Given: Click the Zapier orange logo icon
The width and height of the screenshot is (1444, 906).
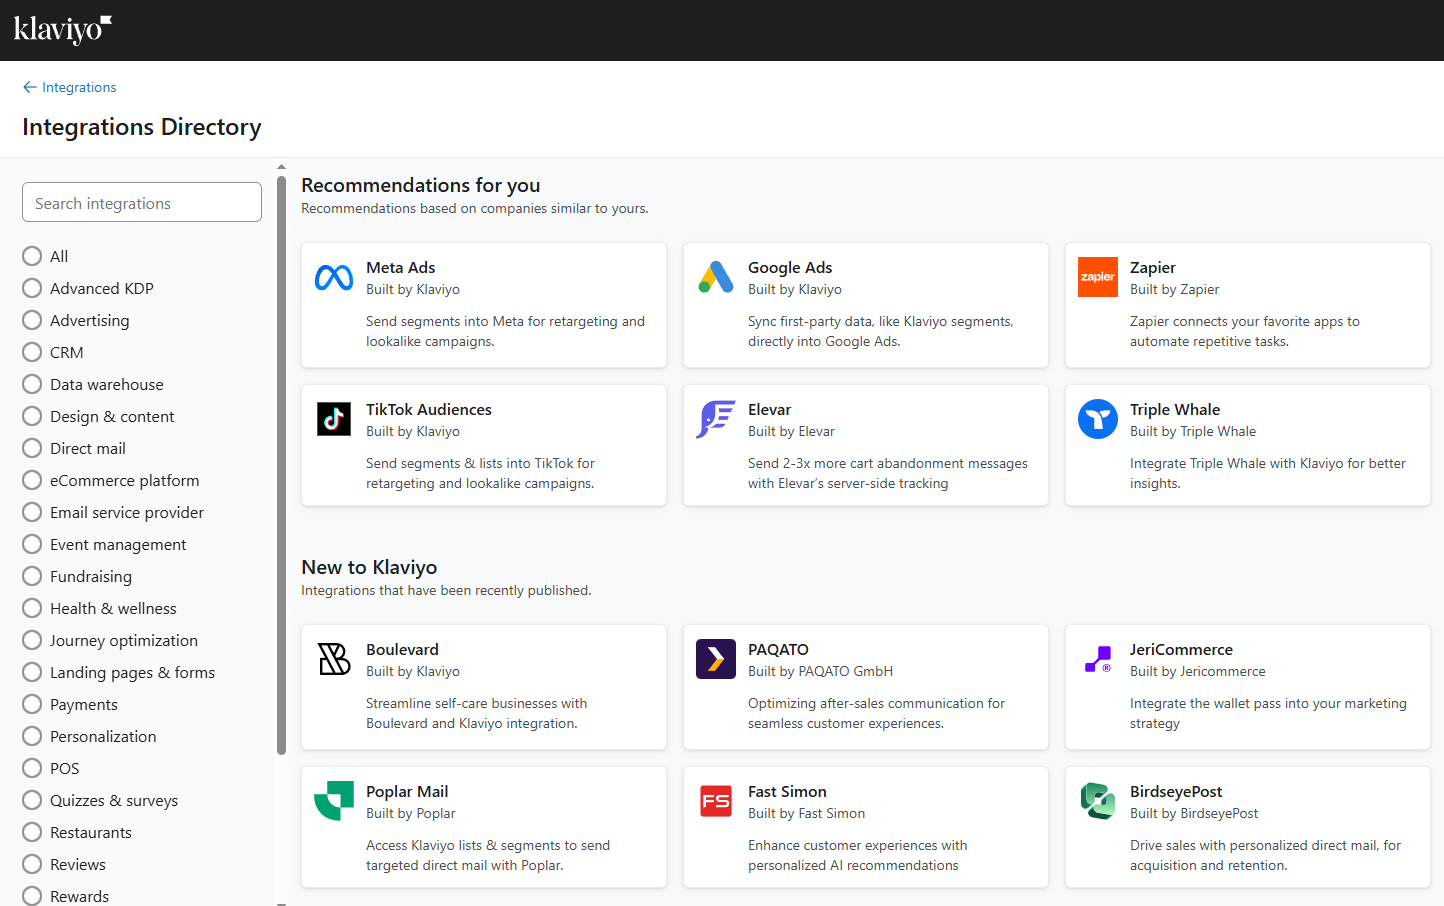Looking at the screenshot, I should coord(1098,277).
